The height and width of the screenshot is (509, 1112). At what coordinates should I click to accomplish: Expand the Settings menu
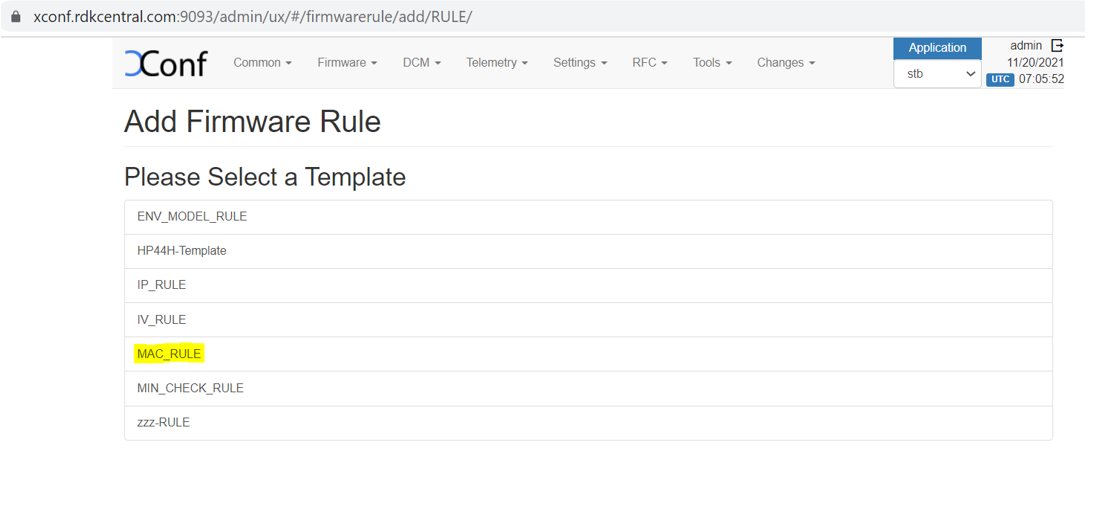point(580,63)
